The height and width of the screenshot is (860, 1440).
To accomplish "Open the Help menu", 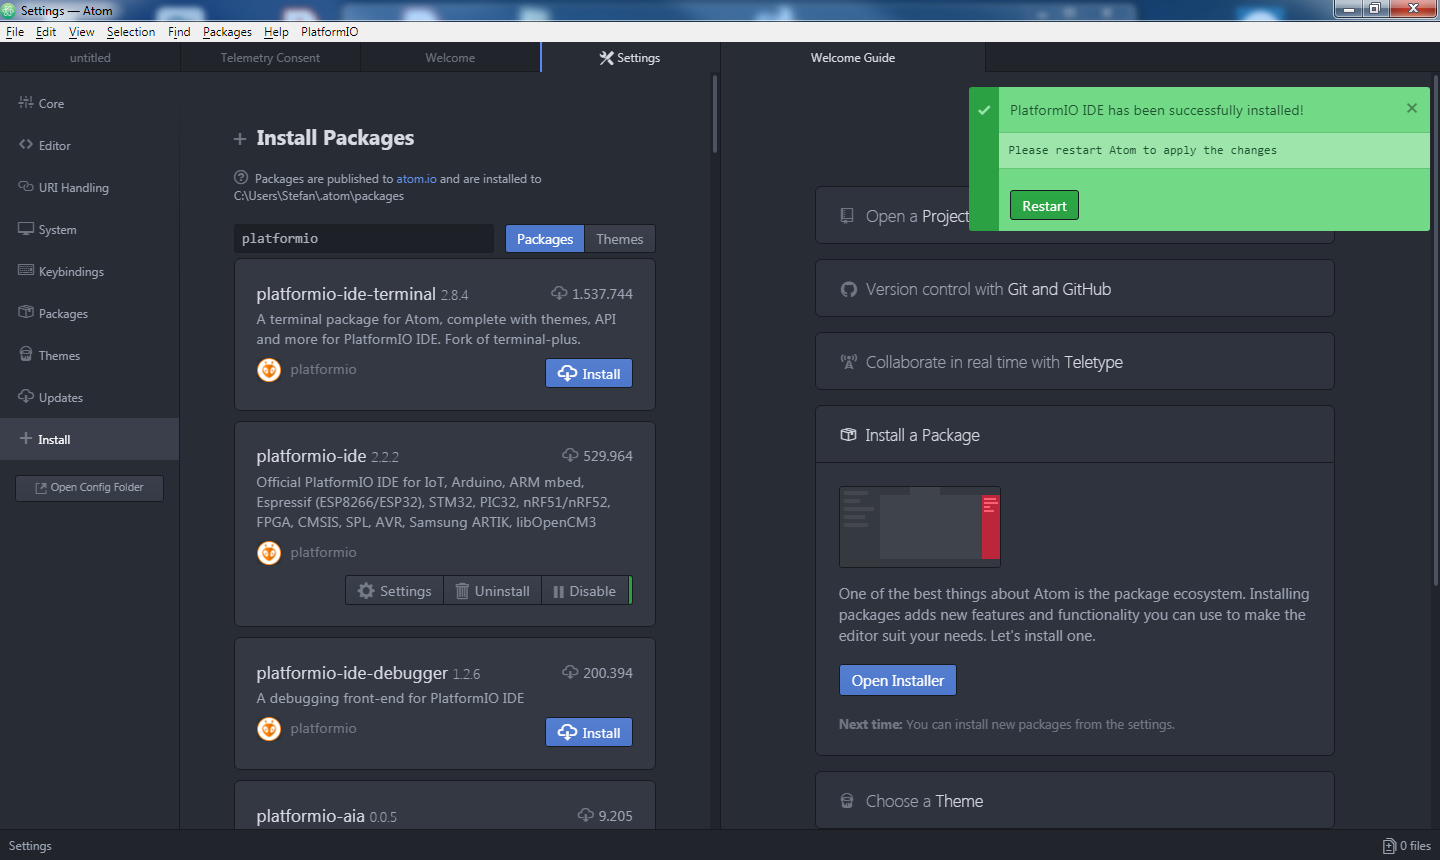I will click(276, 32).
